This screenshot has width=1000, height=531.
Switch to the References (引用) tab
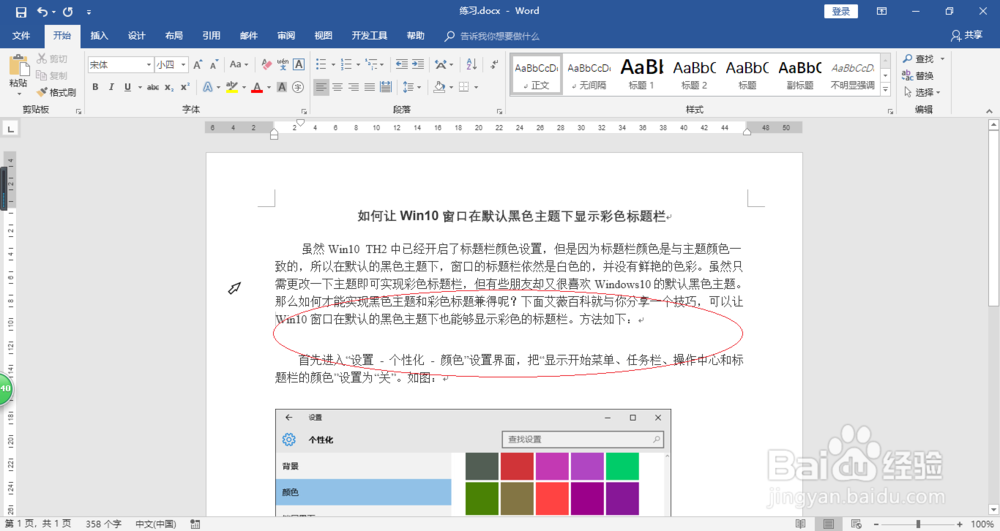pos(211,36)
